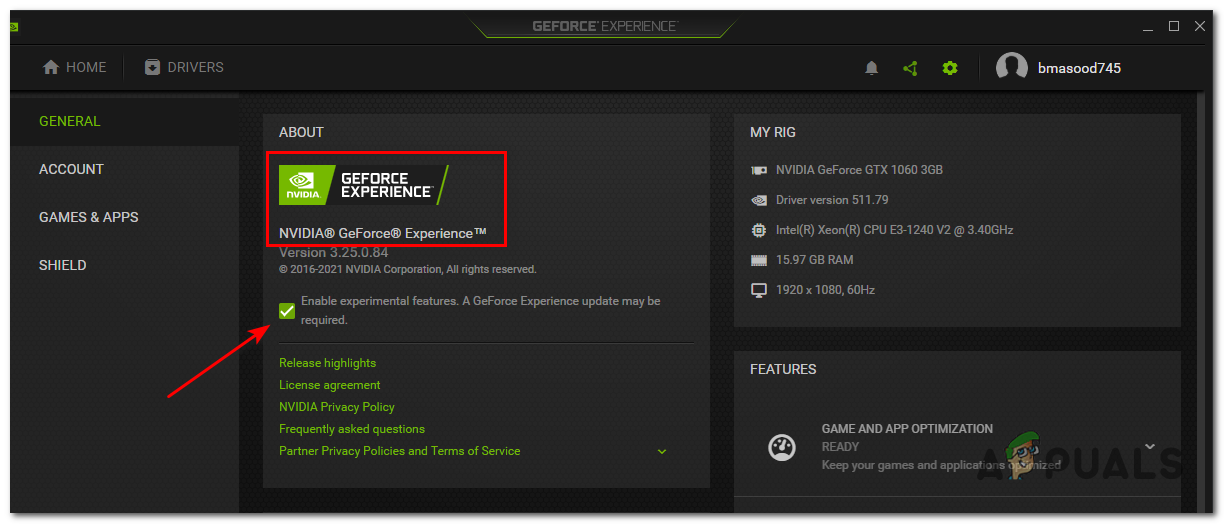Viewport: 1224px width, 524px height.
Task: Open the DRIVERS tab
Action: pos(184,67)
